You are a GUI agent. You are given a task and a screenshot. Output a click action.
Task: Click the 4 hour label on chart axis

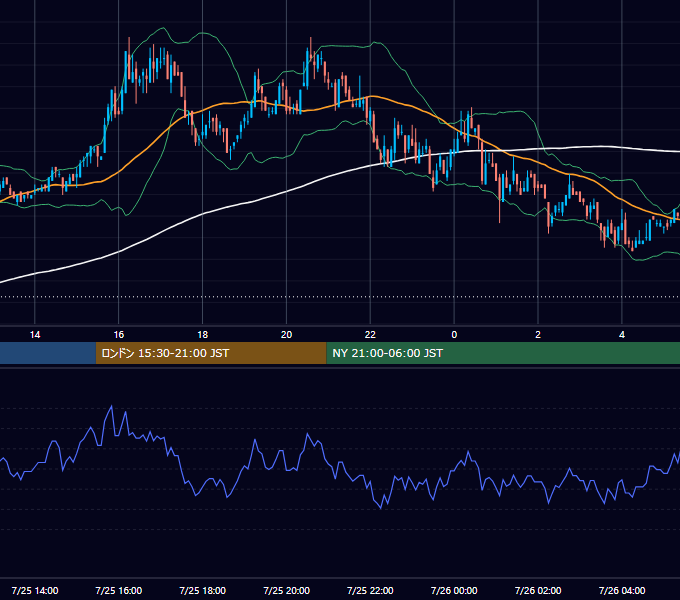point(622,335)
